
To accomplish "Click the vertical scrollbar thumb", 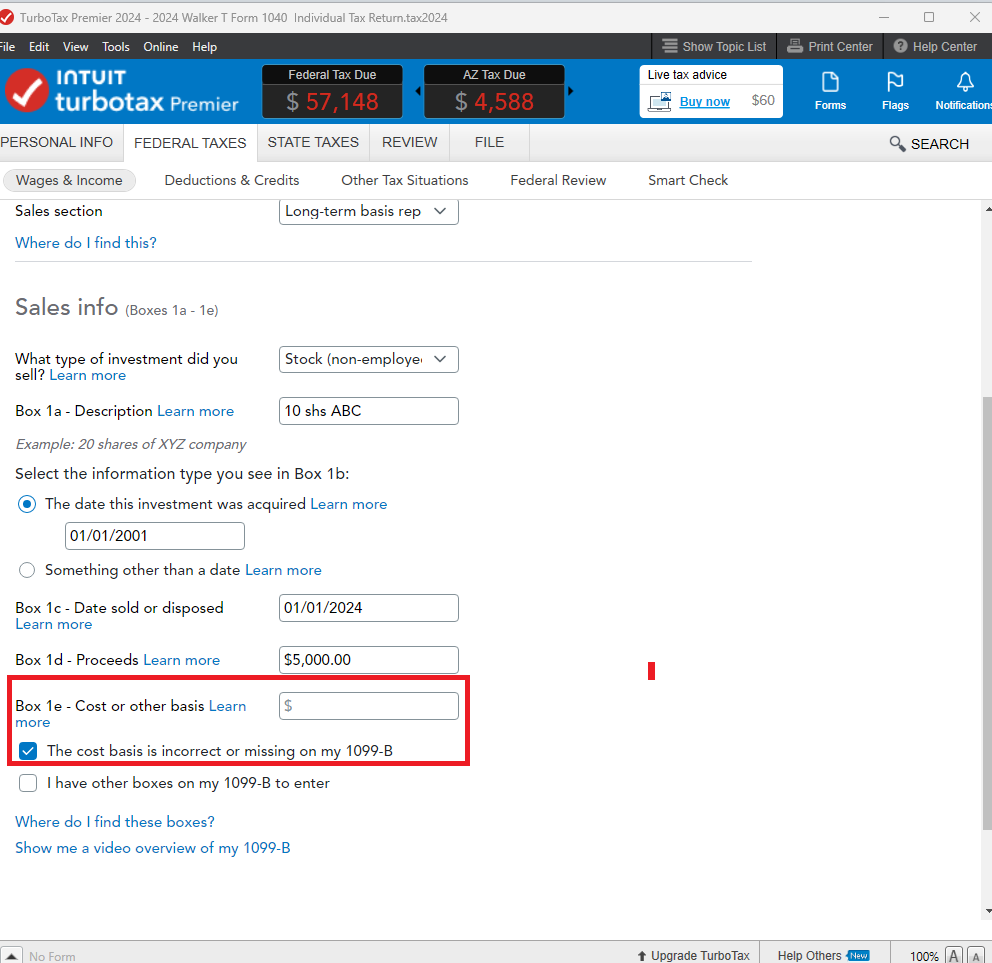I will (987, 612).
